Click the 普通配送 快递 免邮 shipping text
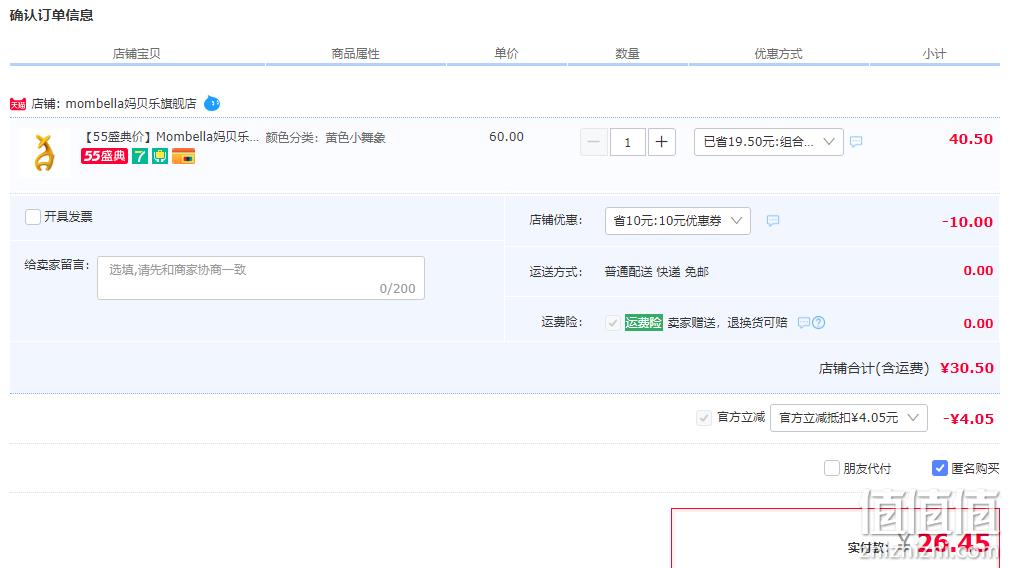Image resolution: width=1009 pixels, height=568 pixels. [656, 271]
